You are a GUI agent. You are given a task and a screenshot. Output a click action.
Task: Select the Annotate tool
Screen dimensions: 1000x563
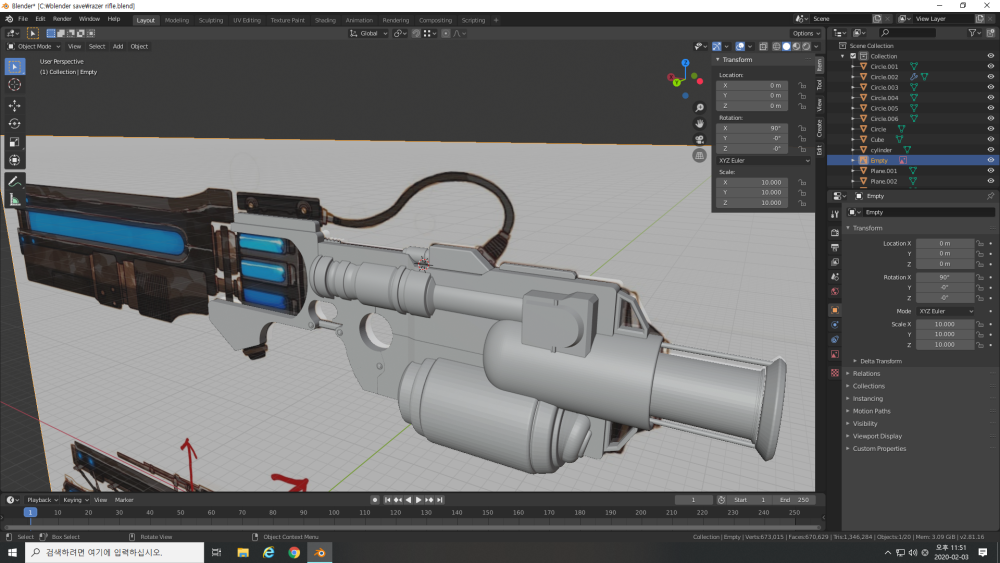15,182
